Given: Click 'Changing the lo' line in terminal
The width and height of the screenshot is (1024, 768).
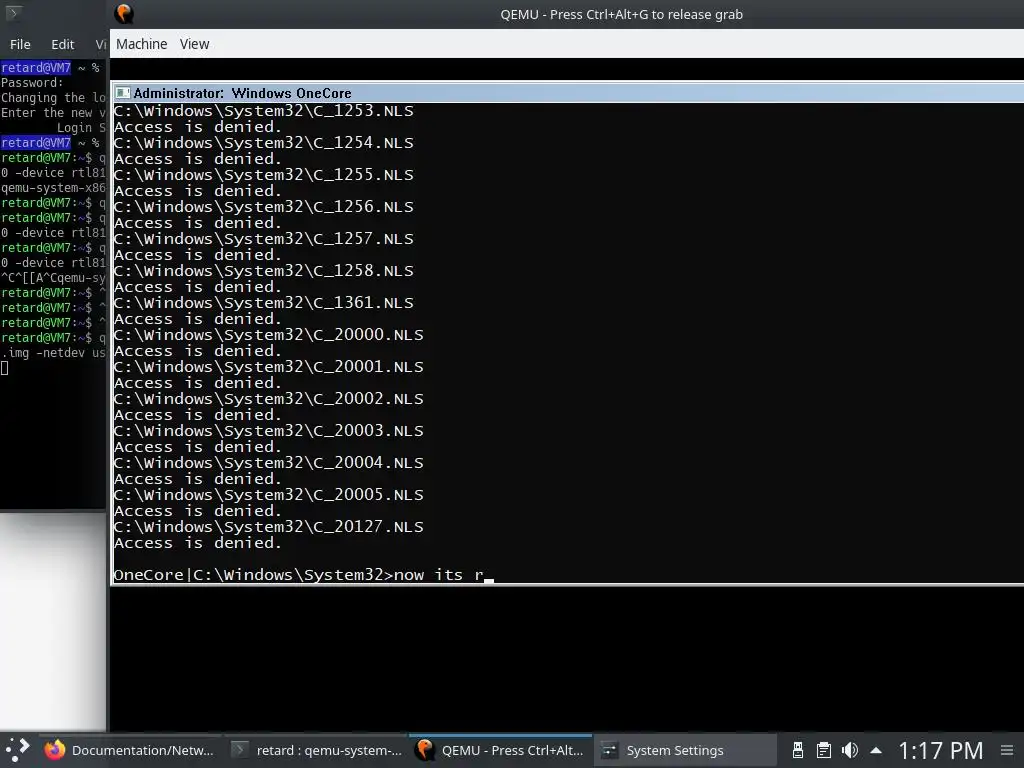Looking at the screenshot, I should [x=53, y=98].
